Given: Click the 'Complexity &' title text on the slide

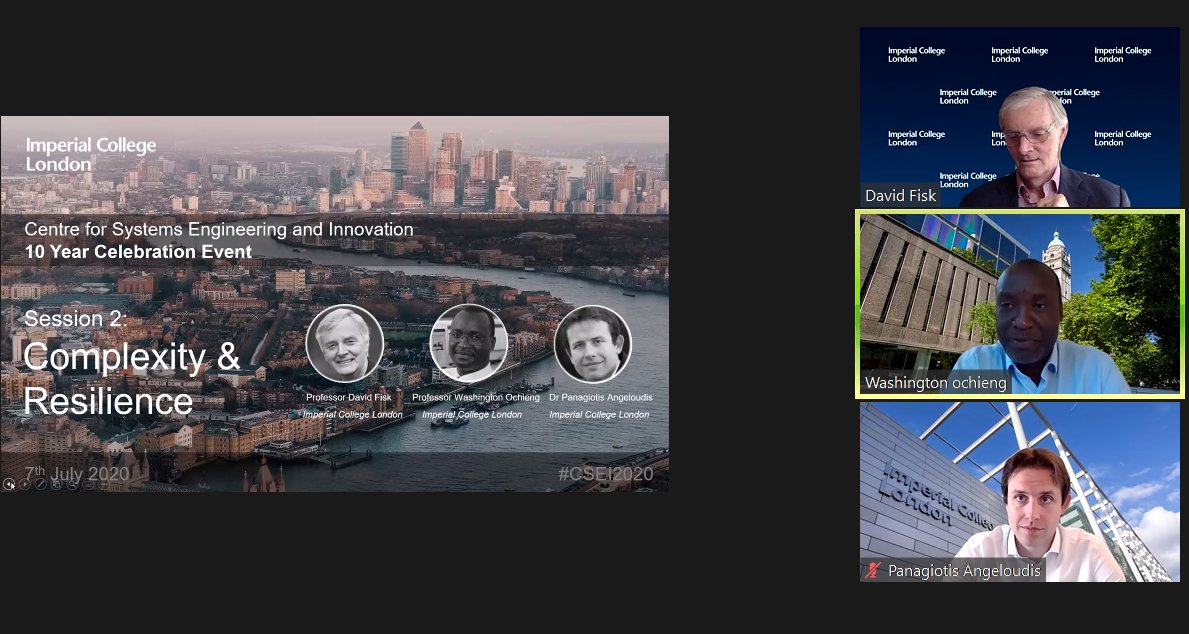Looking at the screenshot, I should [x=132, y=357].
